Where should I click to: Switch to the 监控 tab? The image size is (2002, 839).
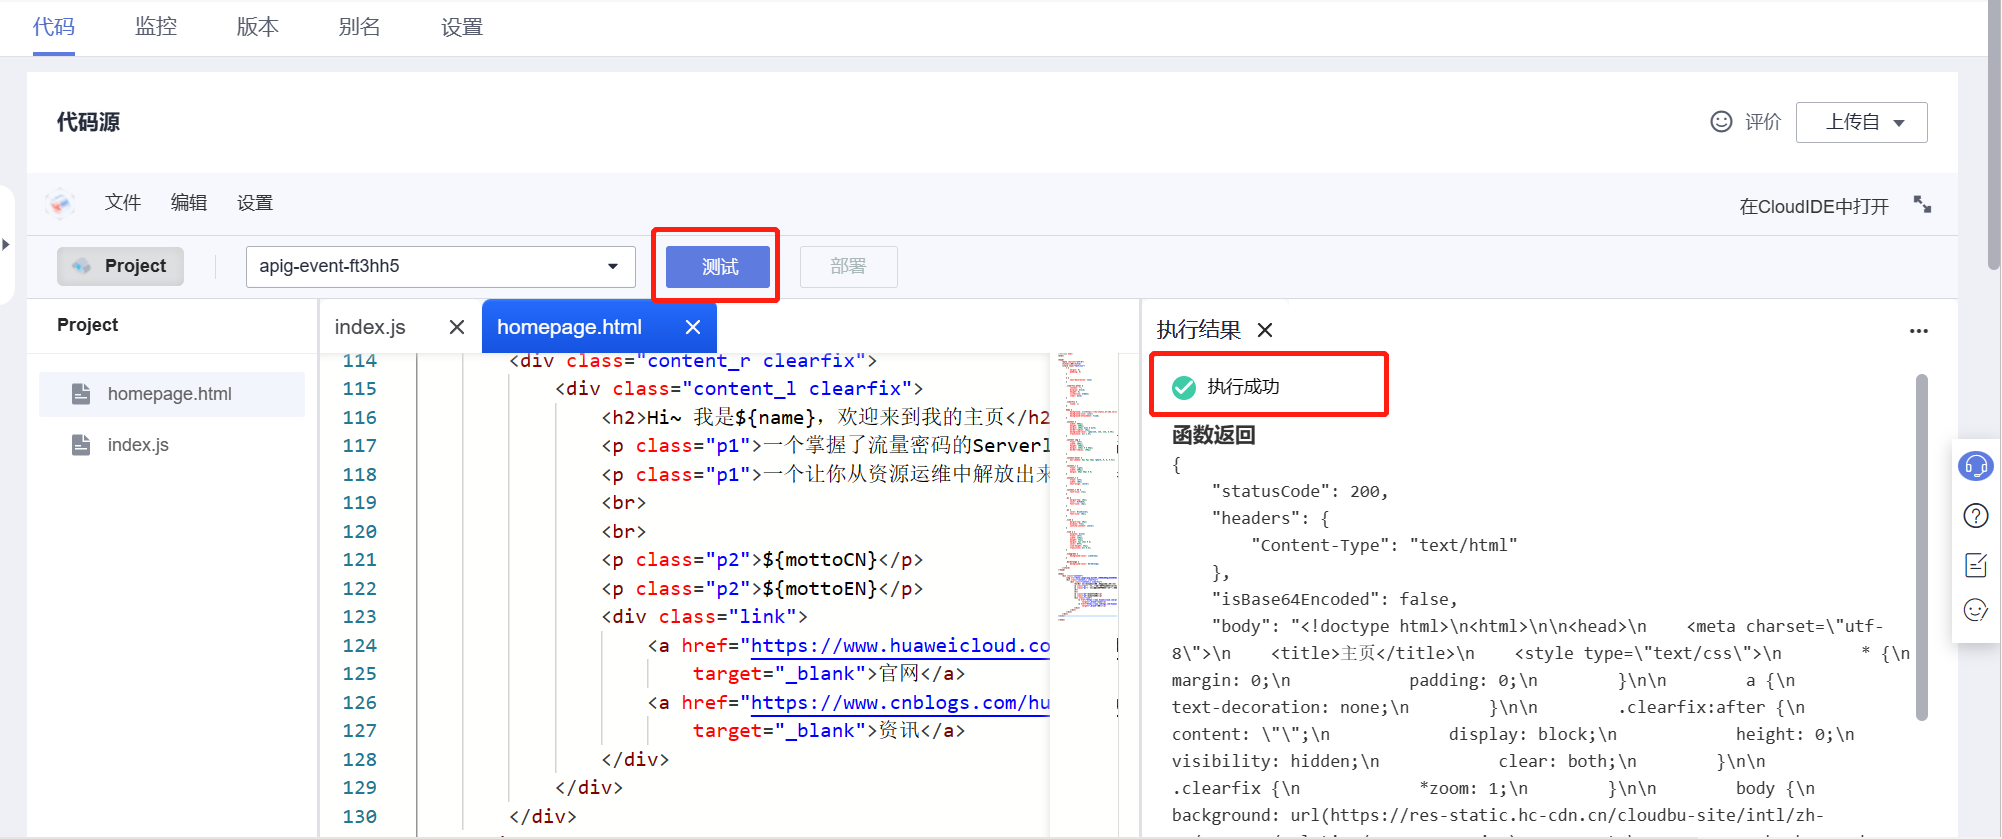point(156,27)
